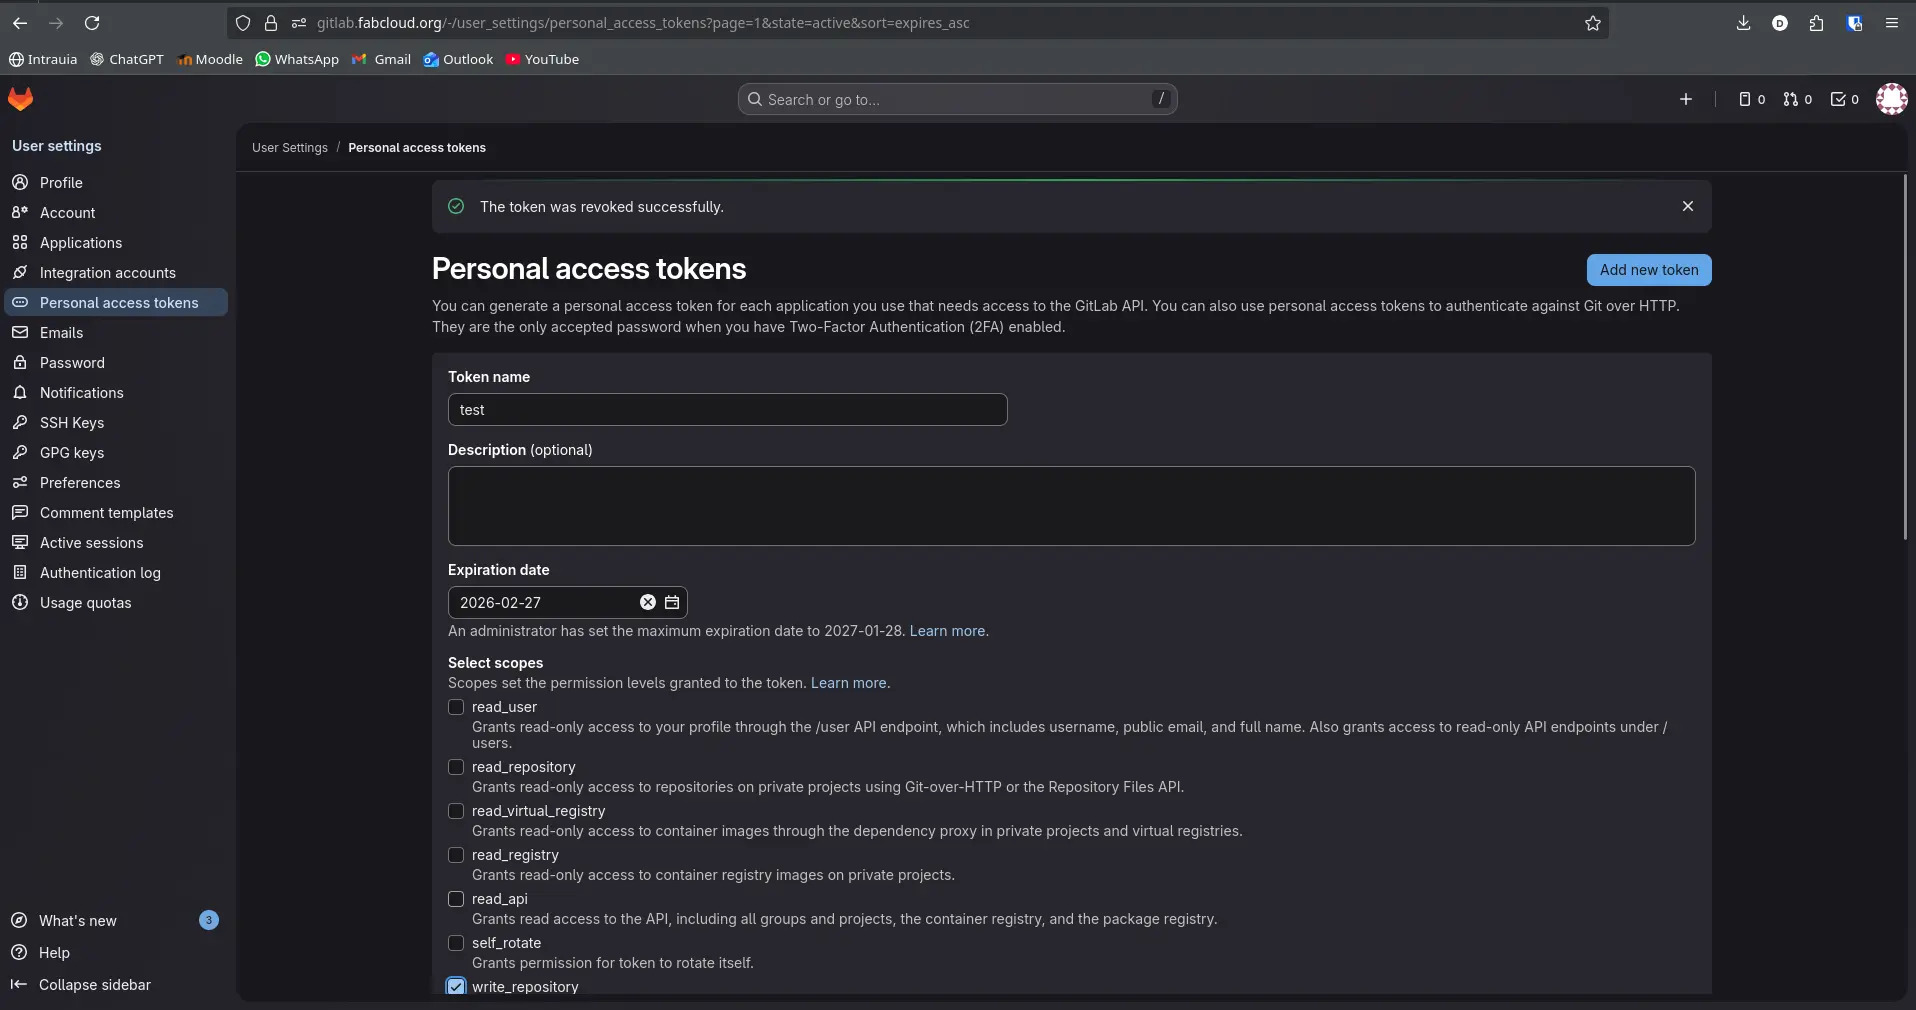Open Learn more about scopes
The height and width of the screenshot is (1010, 1916).
pyautogui.click(x=847, y=683)
